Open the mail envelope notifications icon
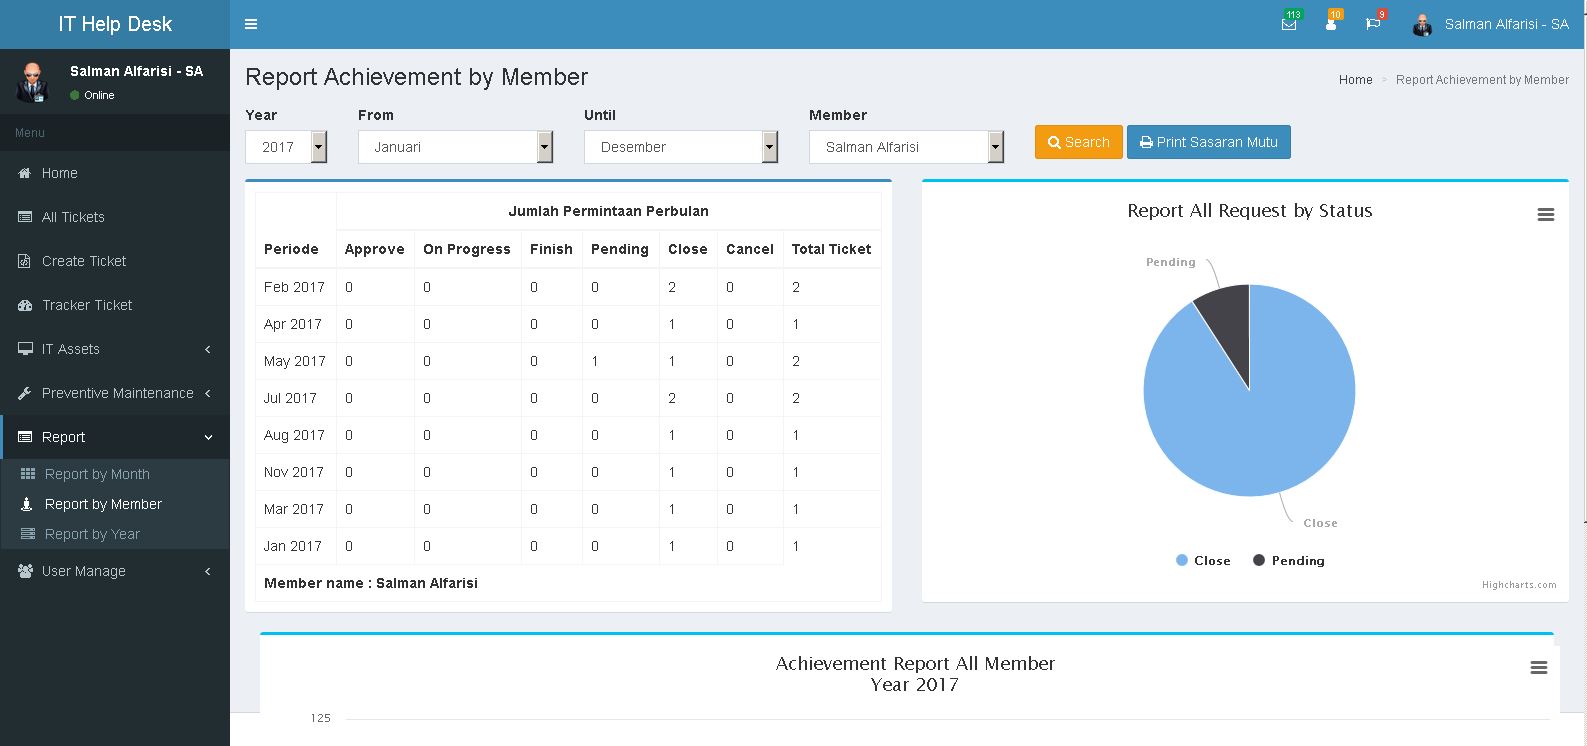Viewport: 1587px width, 746px height. 1289,24
